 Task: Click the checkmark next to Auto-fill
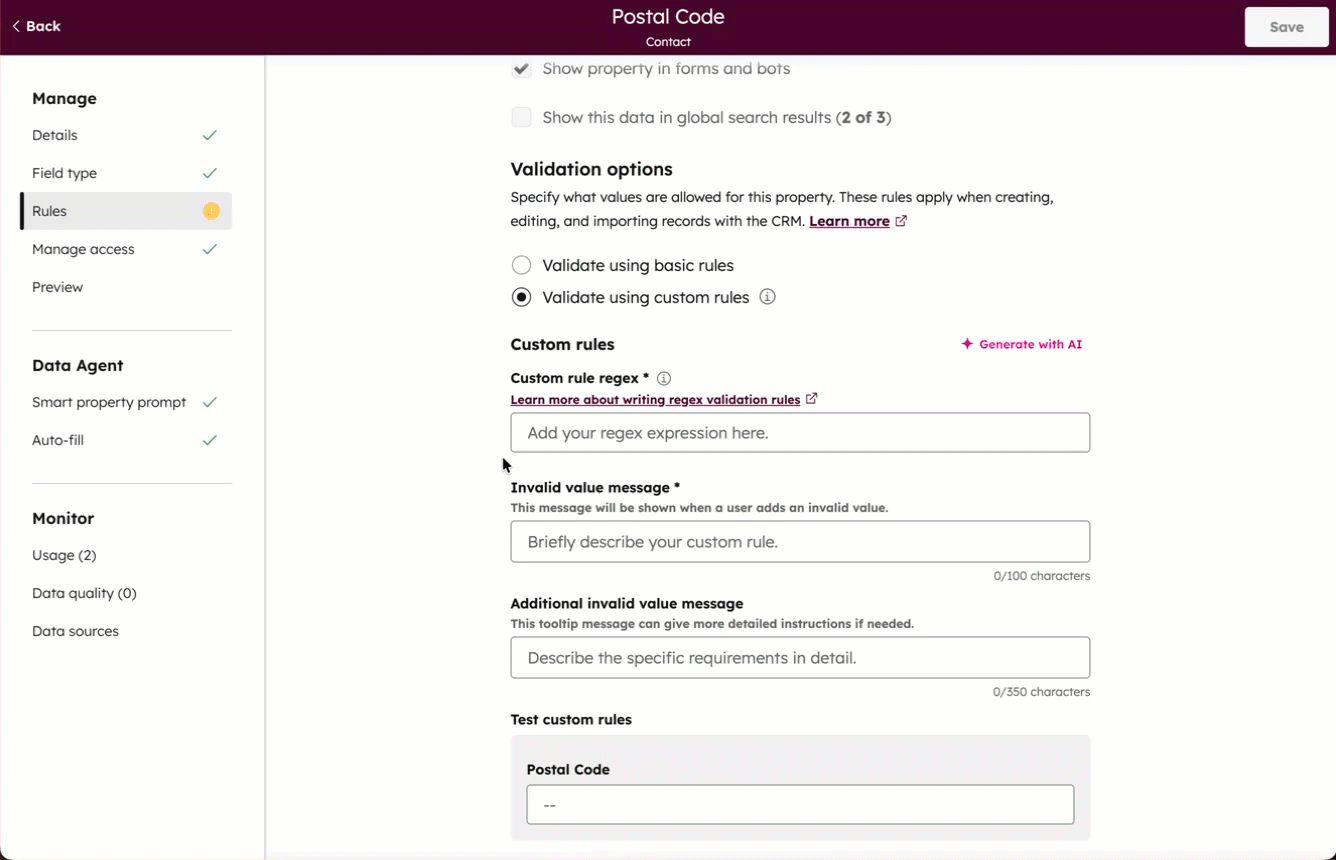coord(209,439)
